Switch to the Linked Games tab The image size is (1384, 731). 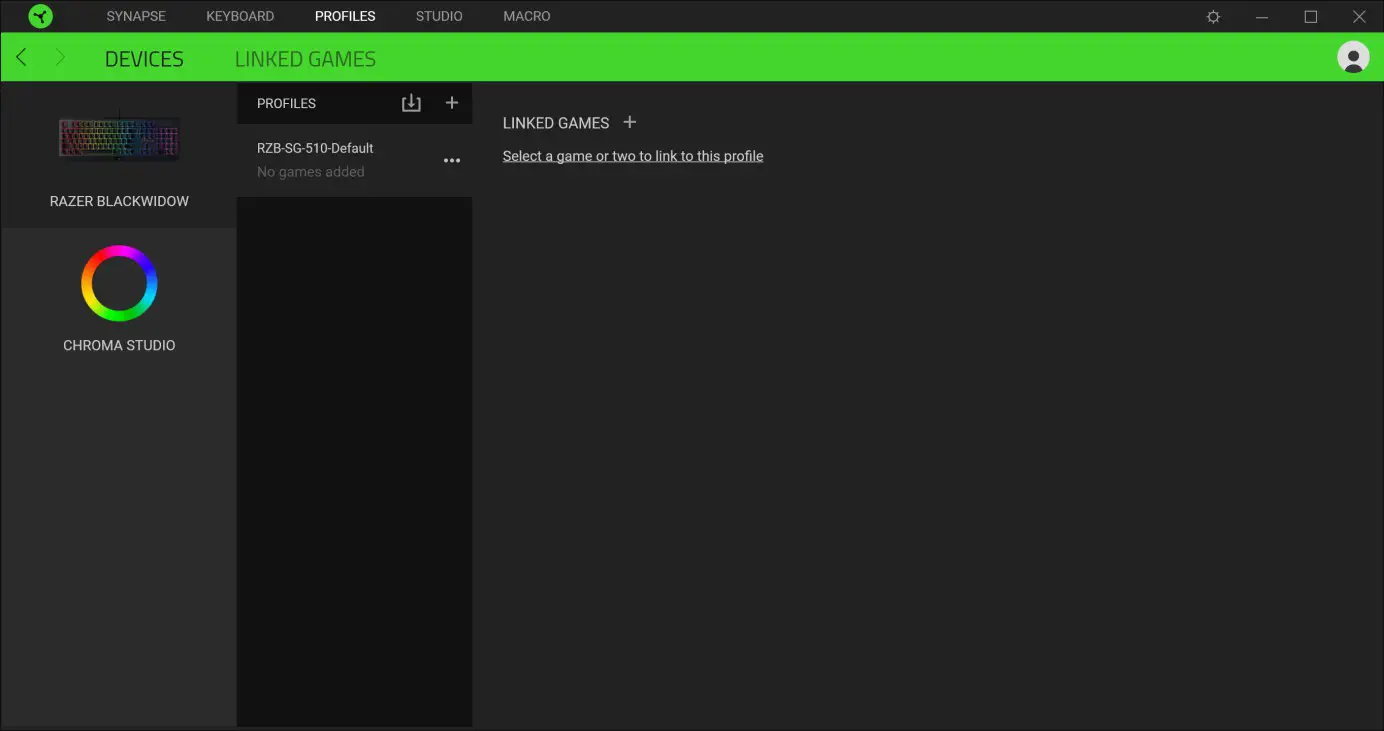pos(305,58)
